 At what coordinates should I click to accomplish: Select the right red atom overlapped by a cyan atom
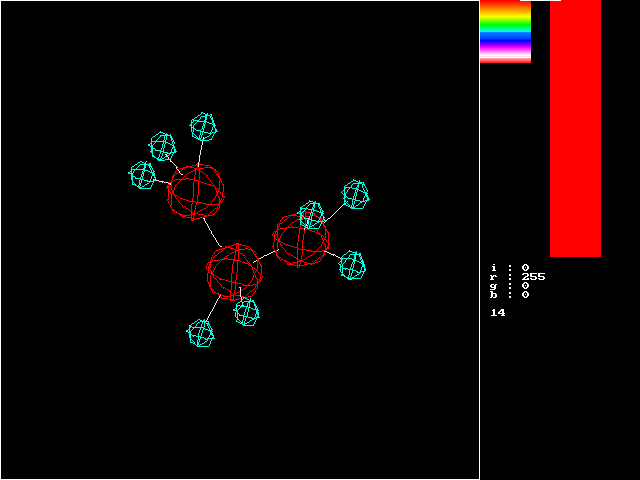301,240
